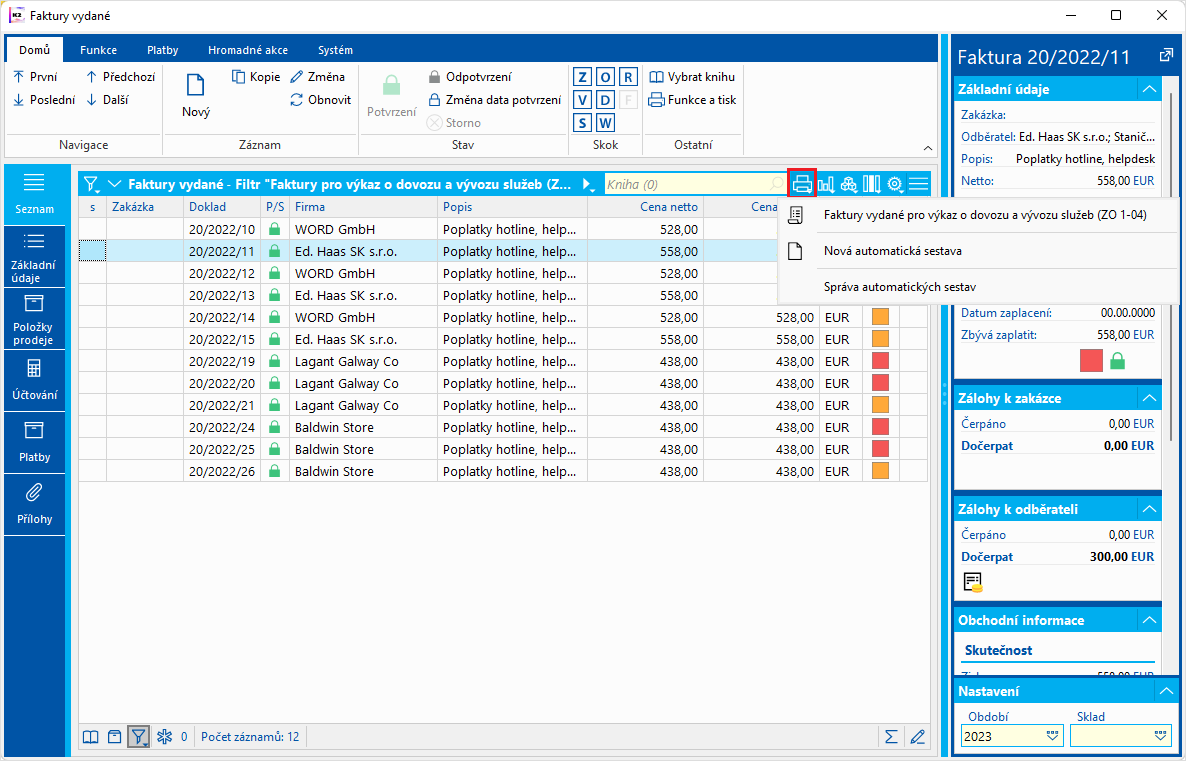The width and height of the screenshot is (1186, 761).
Task: Toggle selection cell for invoice 20/2022/11 row
Action: (92, 251)
